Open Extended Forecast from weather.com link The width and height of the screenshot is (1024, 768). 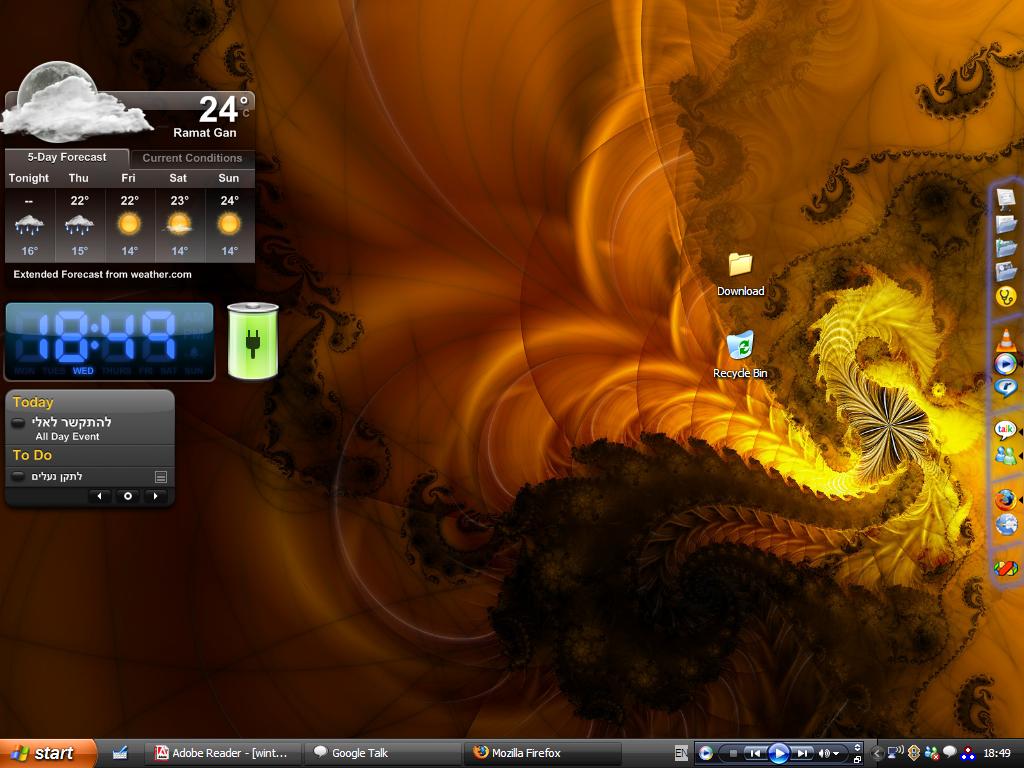102,274
